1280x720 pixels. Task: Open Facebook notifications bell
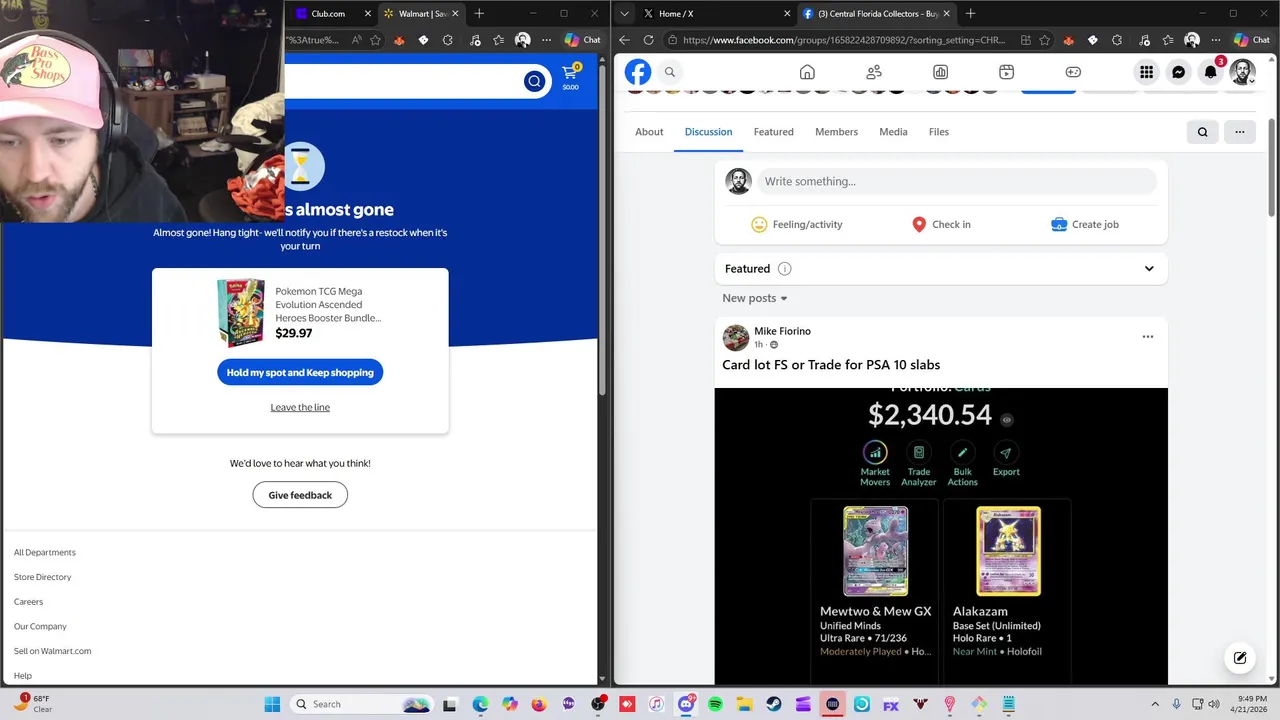(1210, 72)
